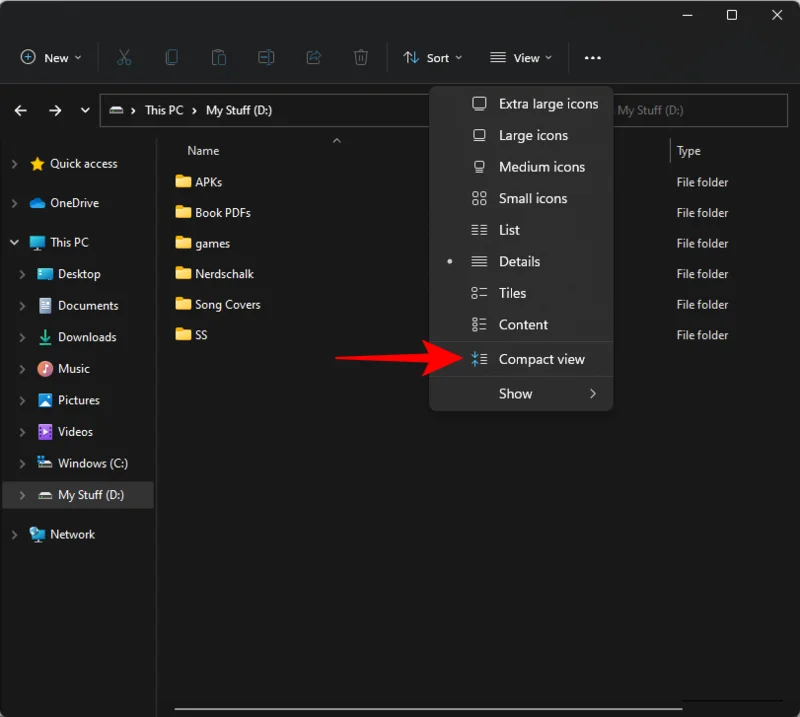
Task: Switch to Tiles view
Action: coord(513,292)
